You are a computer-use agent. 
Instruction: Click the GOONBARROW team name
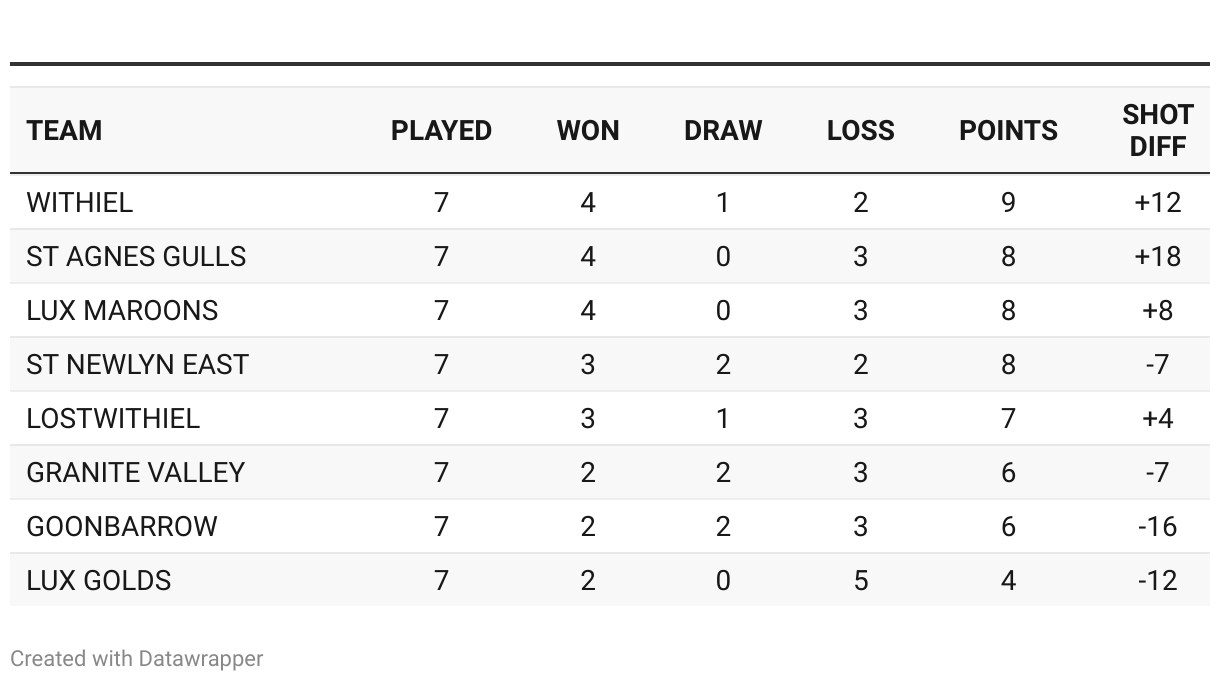122,527
